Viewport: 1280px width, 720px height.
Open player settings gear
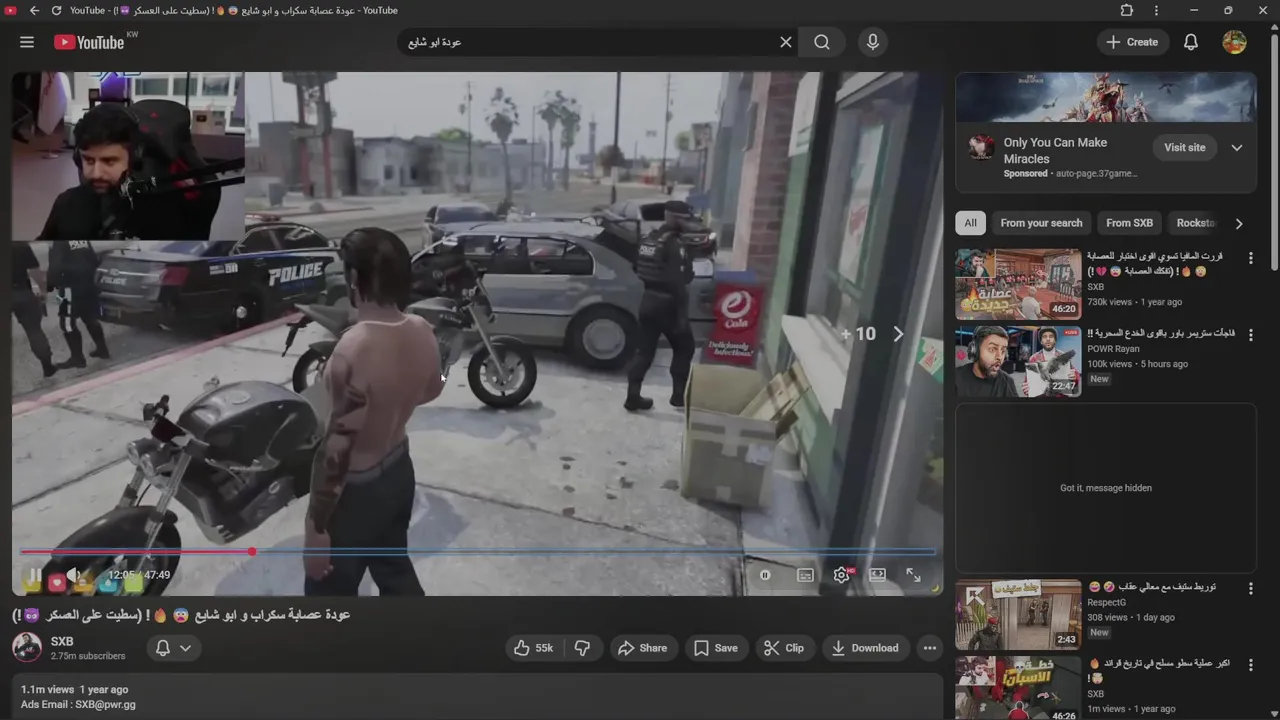(x=841, y=575)
